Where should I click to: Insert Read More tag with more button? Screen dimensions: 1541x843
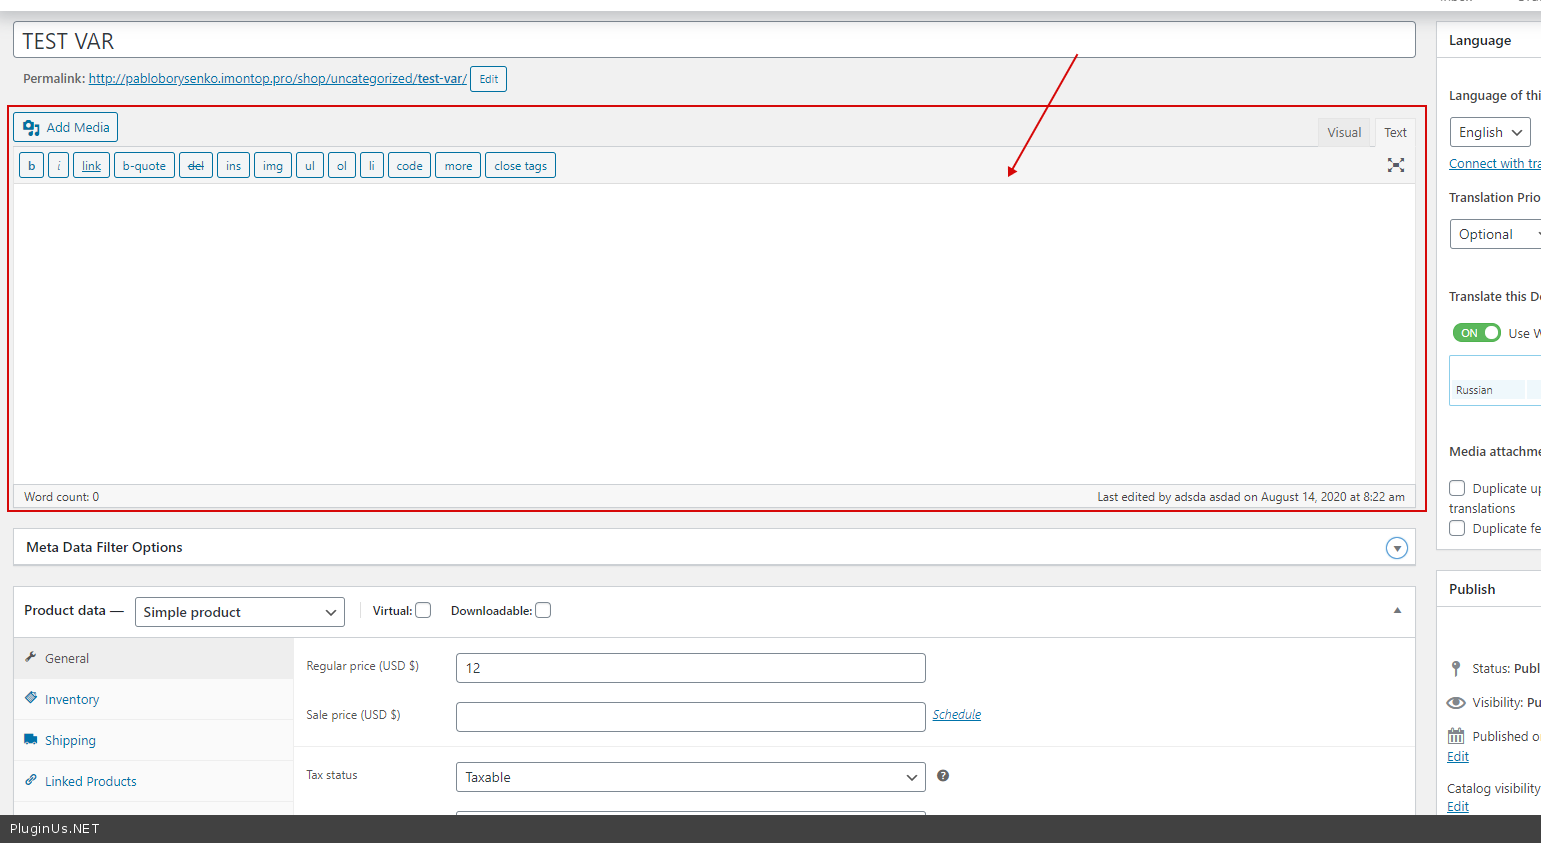(x=458, y=165)
